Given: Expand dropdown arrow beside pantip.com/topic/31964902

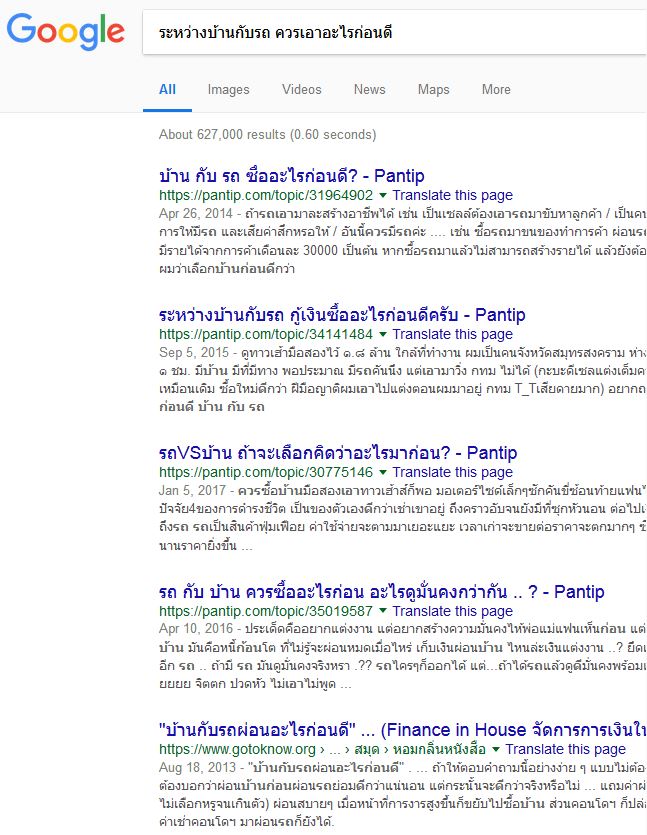Looking at the screenshot, I should tap(382, 195).
